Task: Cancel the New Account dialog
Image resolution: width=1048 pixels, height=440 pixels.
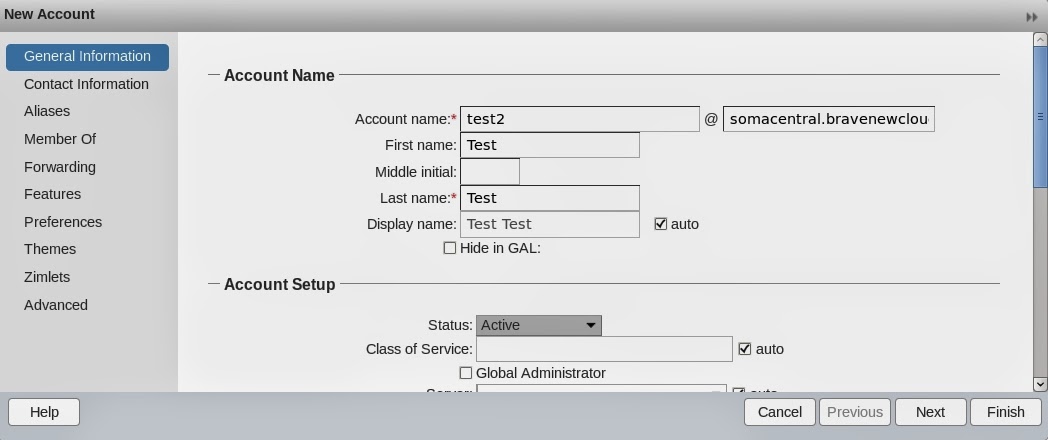Action: pos(780,412)
